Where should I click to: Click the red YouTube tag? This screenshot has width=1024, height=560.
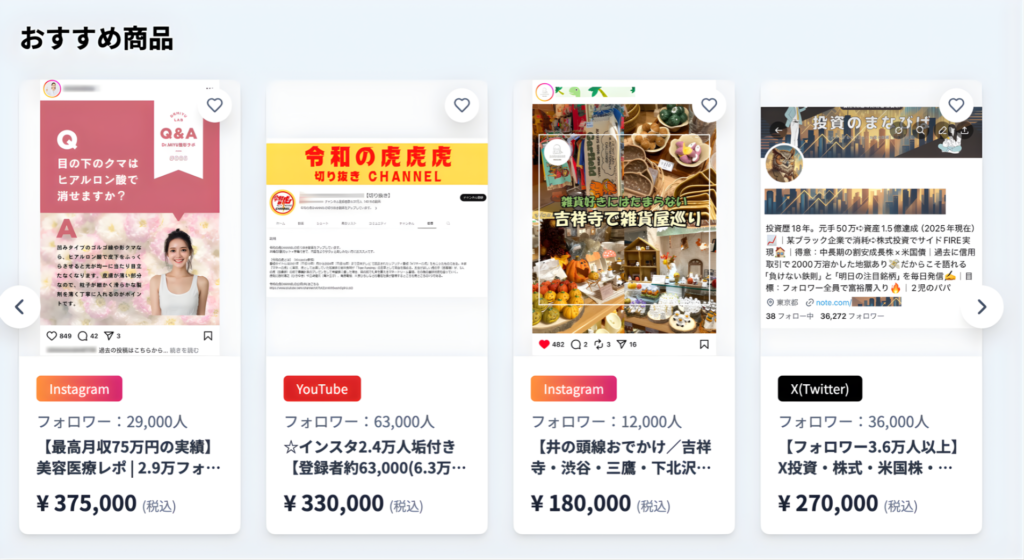click(322, 389)
